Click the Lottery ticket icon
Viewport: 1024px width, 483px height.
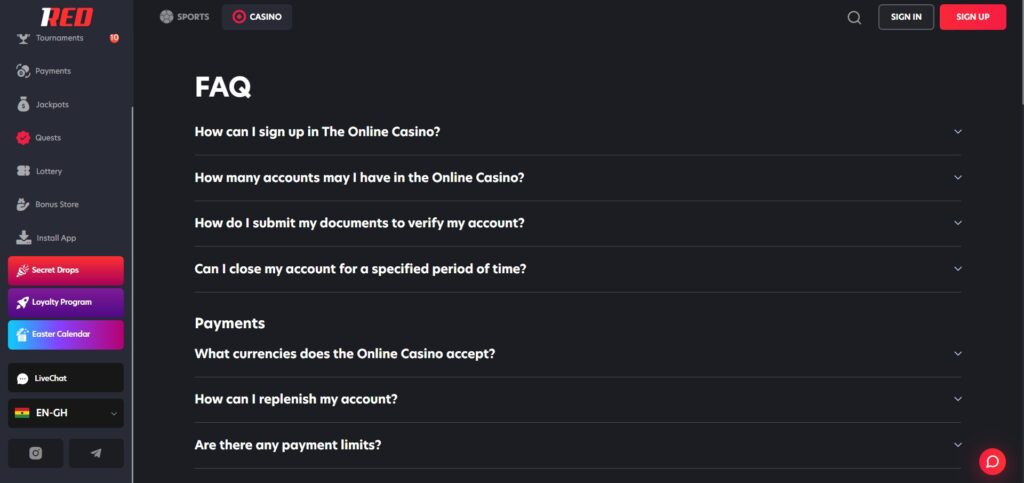tap(24, 171)
